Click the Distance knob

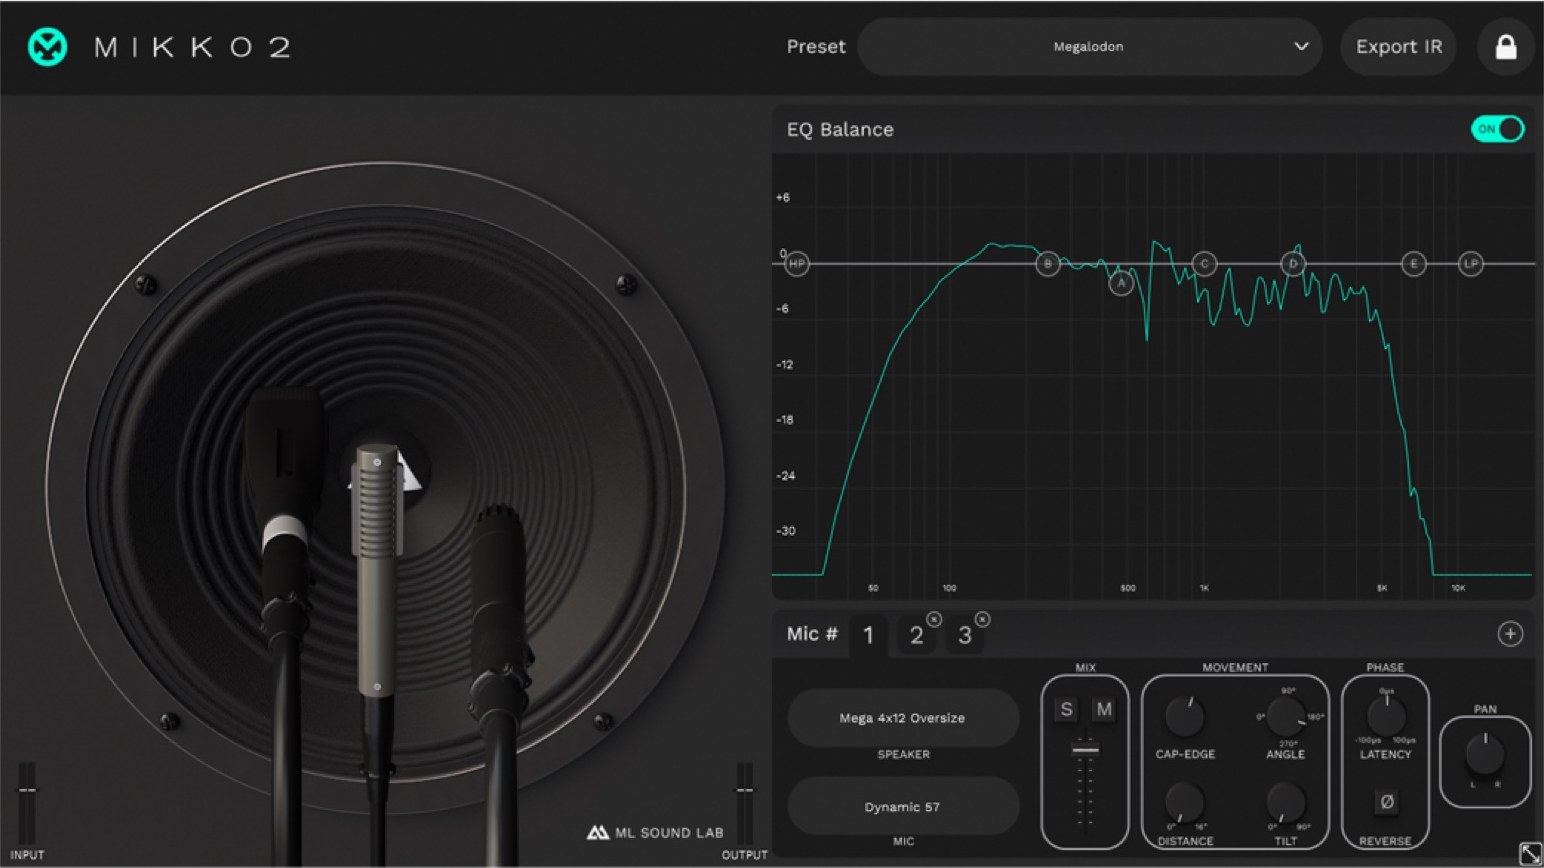tap(1184, 802)
